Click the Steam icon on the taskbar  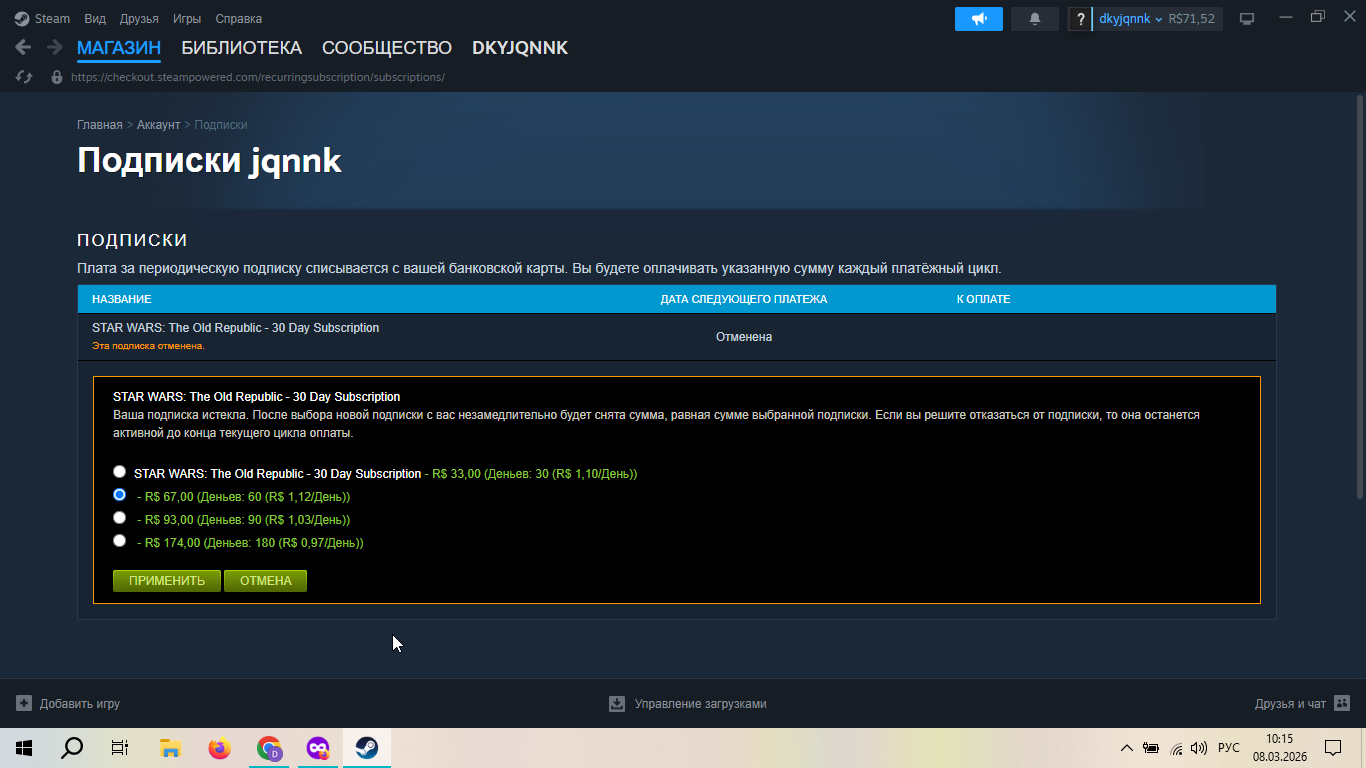(x=366, y=748)
